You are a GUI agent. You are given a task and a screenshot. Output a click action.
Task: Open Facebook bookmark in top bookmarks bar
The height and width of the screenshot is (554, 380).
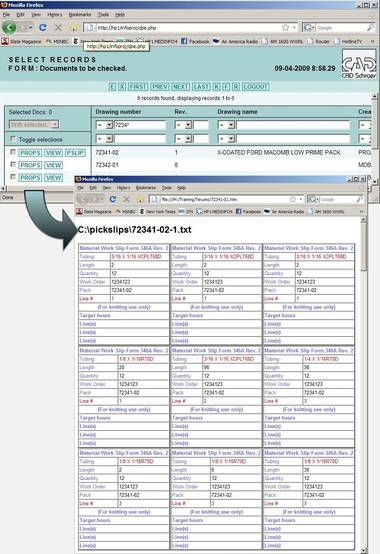[195, 41]
